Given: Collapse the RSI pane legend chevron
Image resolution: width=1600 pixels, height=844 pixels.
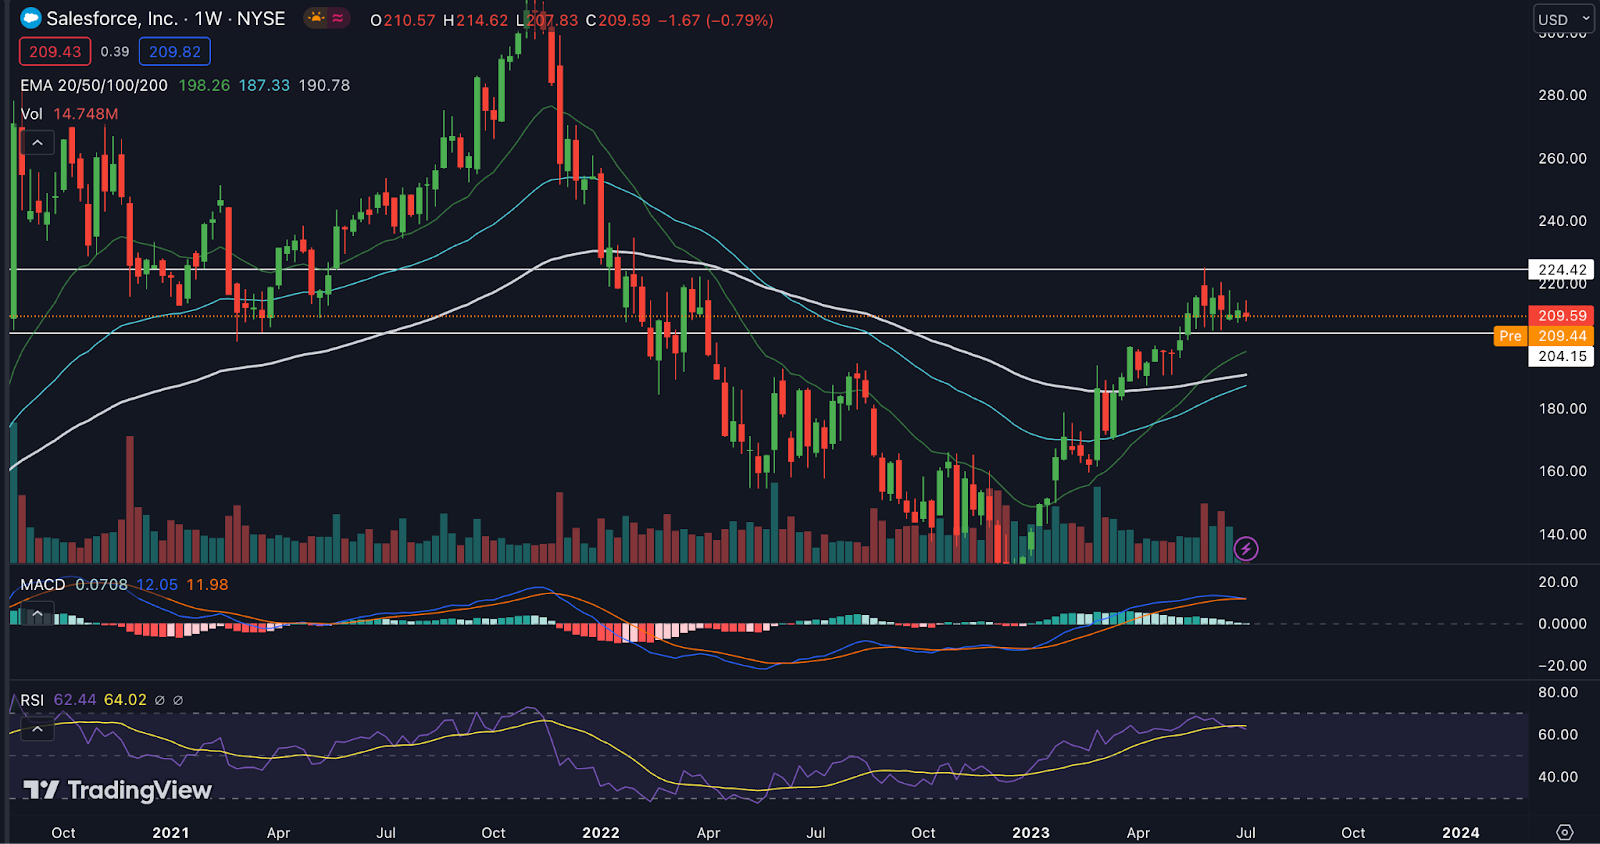Looking at the screenshot, I should coord(37,729).
